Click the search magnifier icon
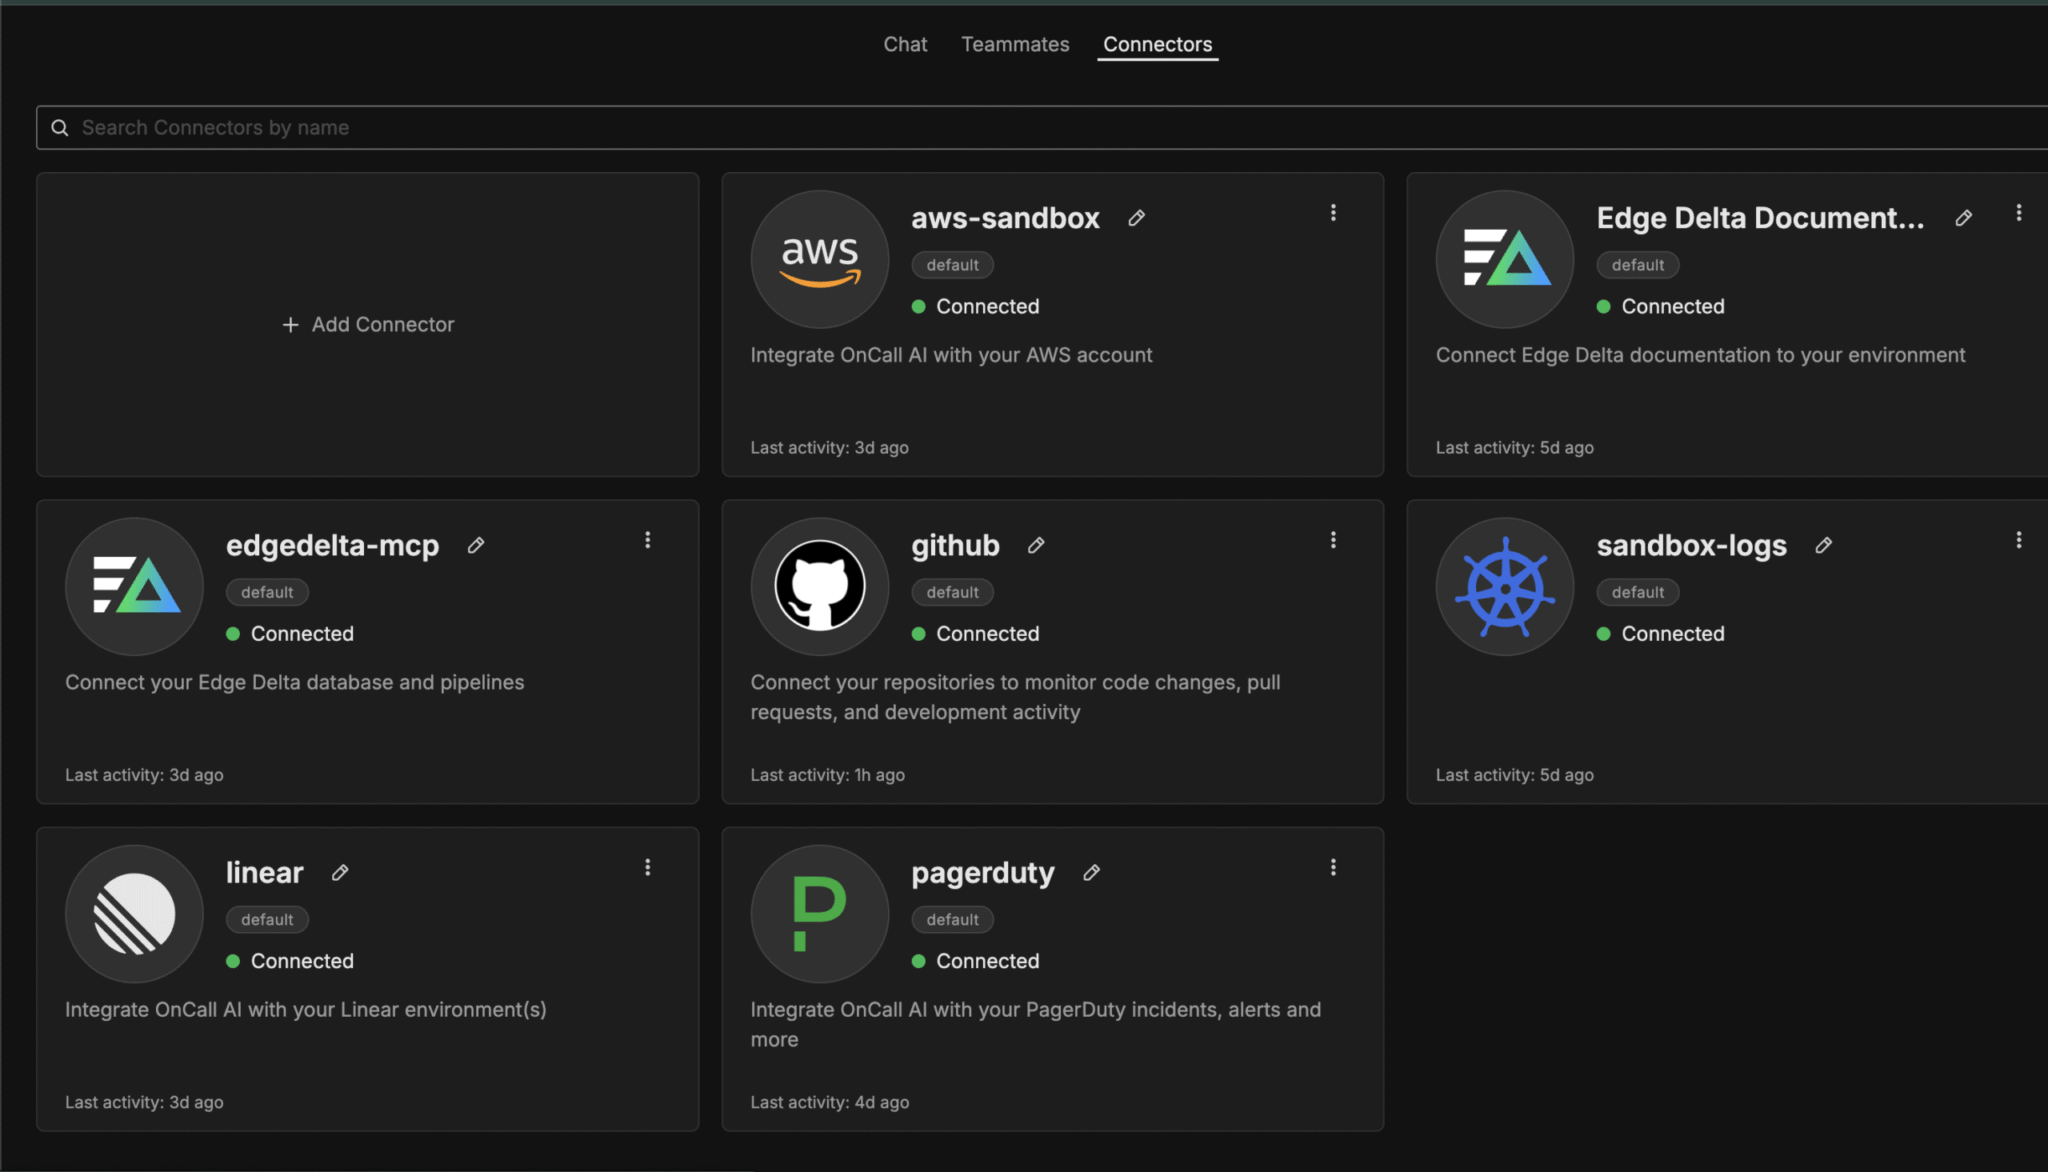 coord(60,128)
